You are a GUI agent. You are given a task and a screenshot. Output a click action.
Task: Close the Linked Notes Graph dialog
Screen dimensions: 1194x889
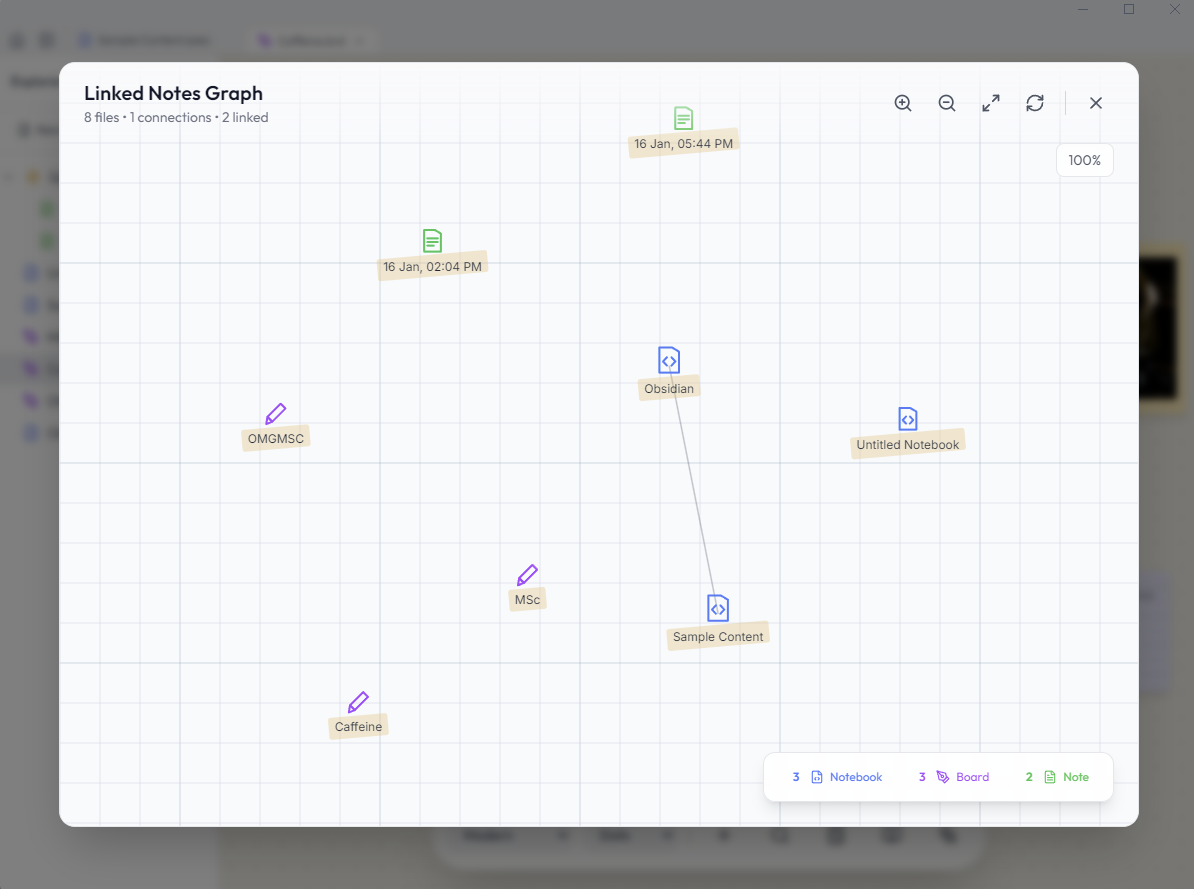[x=1095, y=102]
